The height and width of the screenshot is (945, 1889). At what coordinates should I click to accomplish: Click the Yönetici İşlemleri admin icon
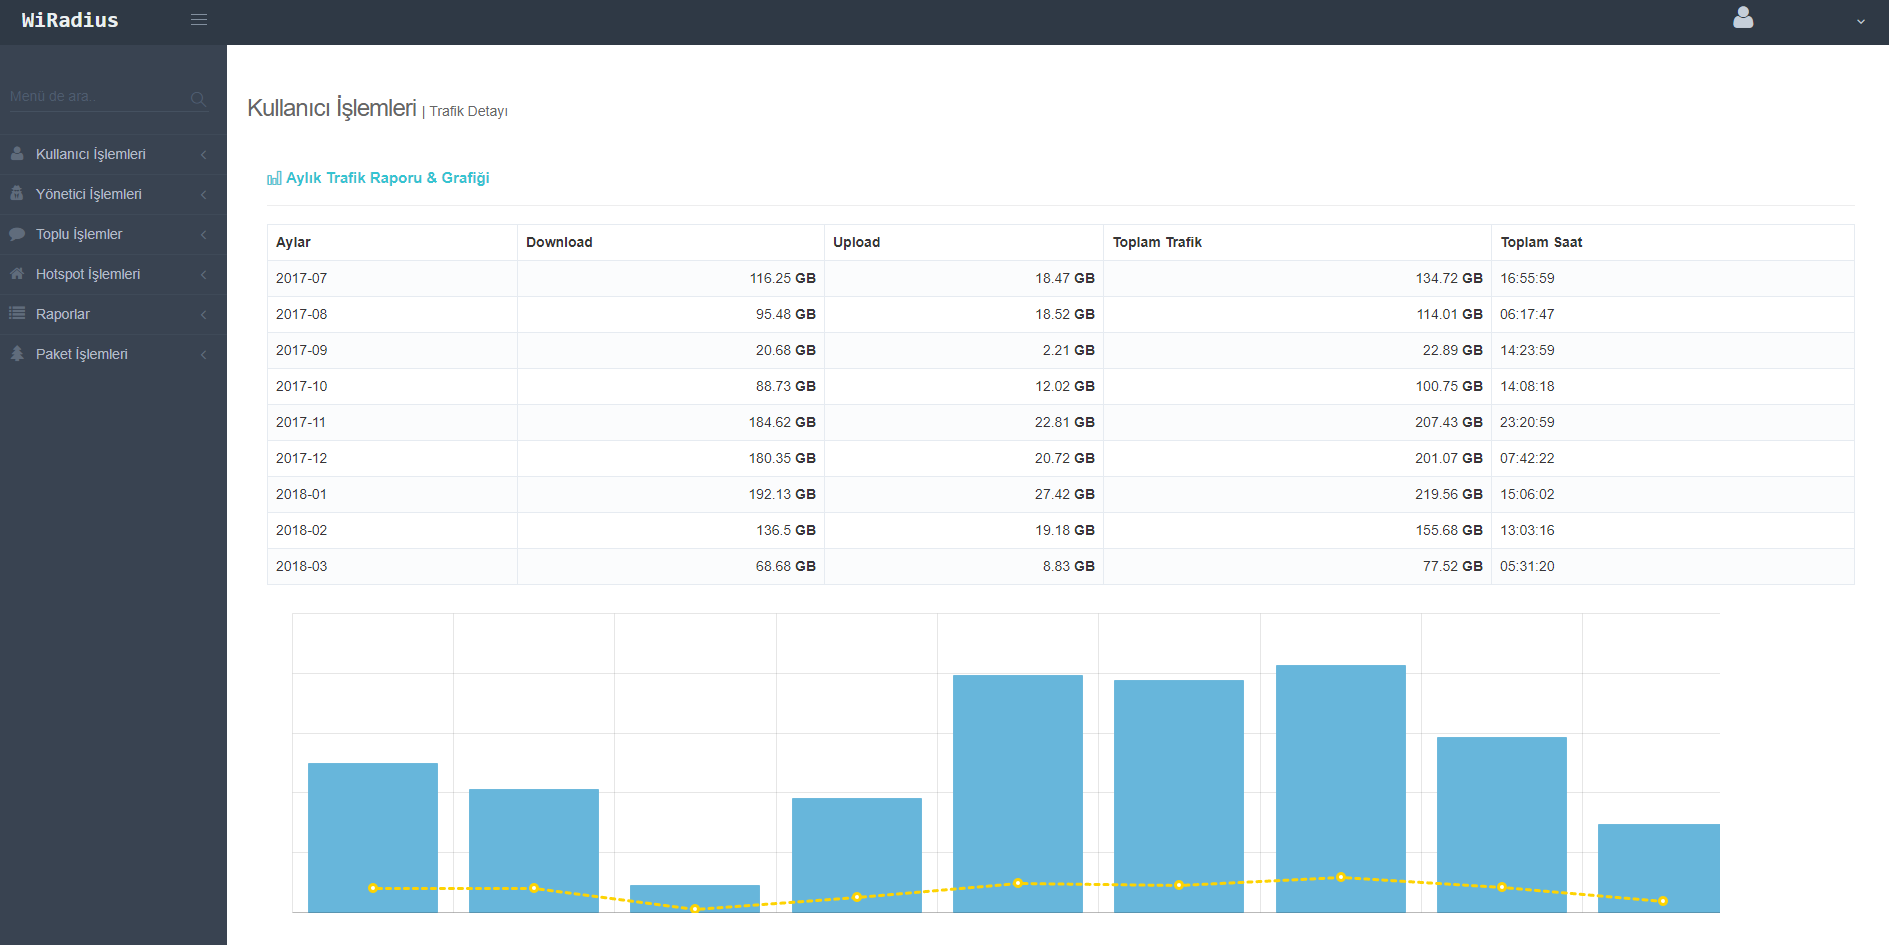pos(17,194)
